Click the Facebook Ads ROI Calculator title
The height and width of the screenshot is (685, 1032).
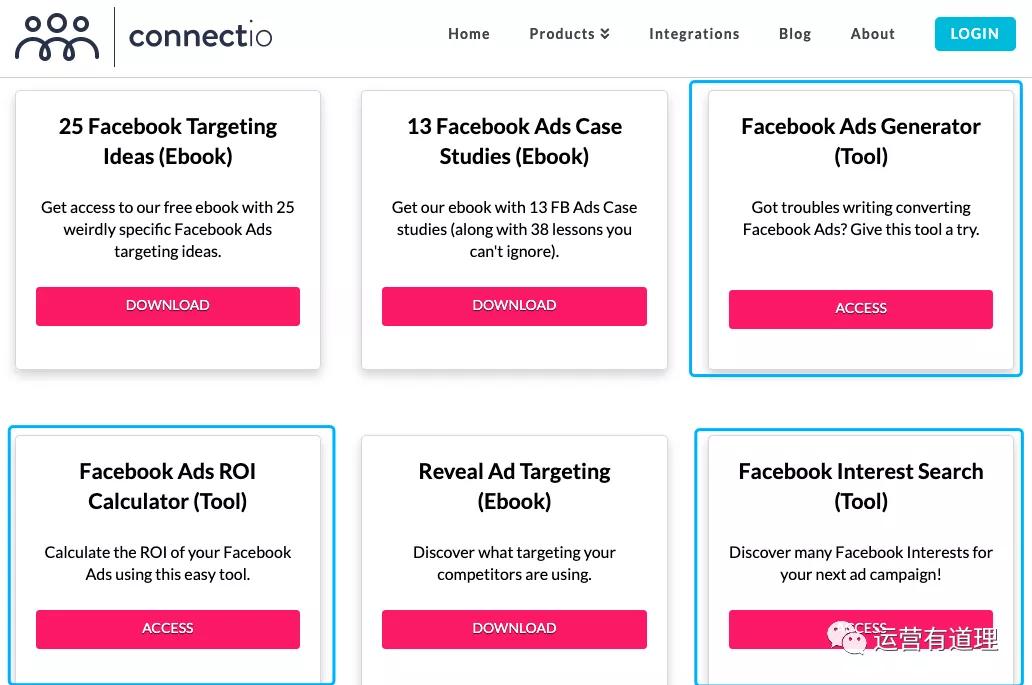coord(168,486)
